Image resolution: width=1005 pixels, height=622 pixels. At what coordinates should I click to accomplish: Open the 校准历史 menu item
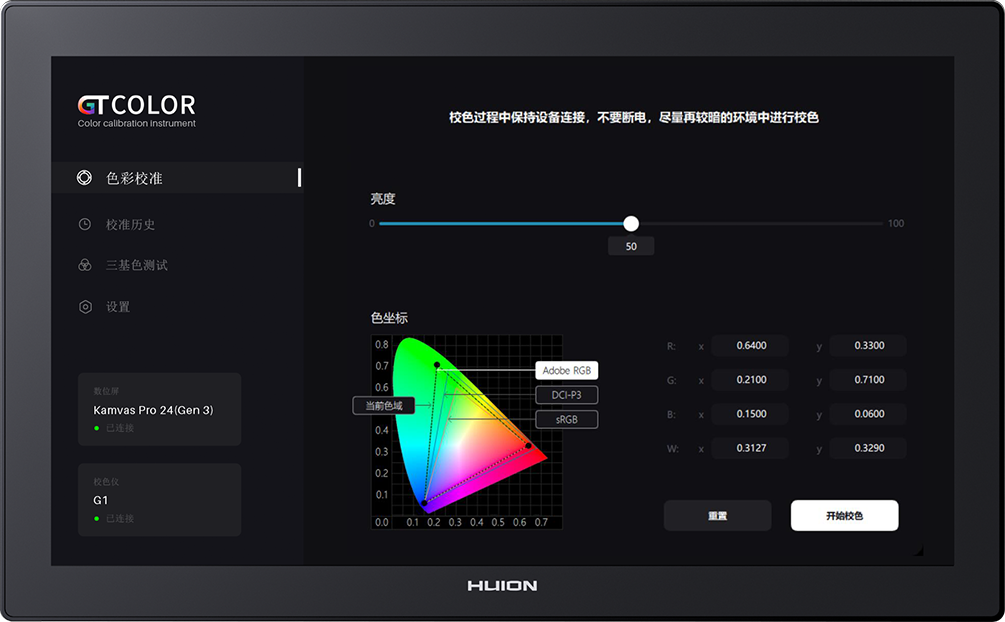pos(131,225)
